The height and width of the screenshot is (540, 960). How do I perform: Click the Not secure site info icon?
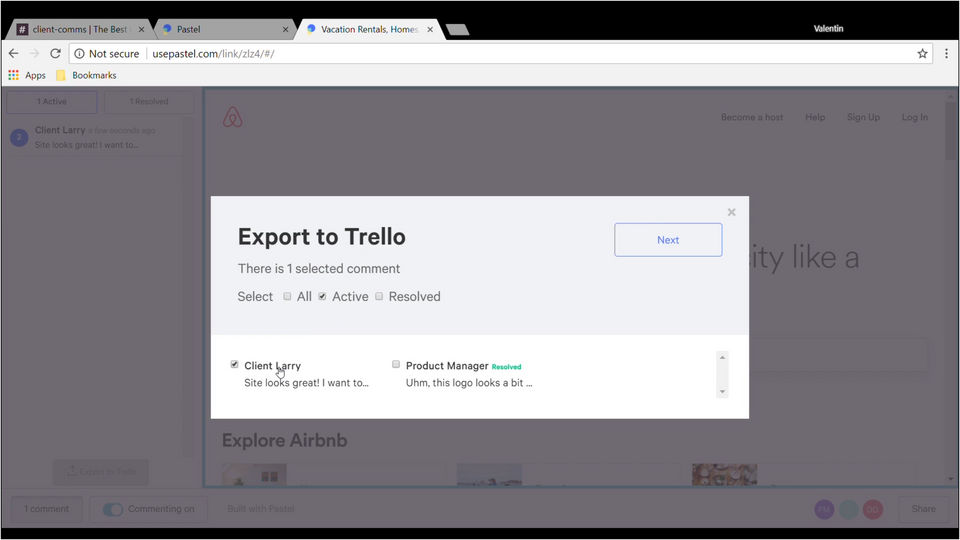(79, 54)
